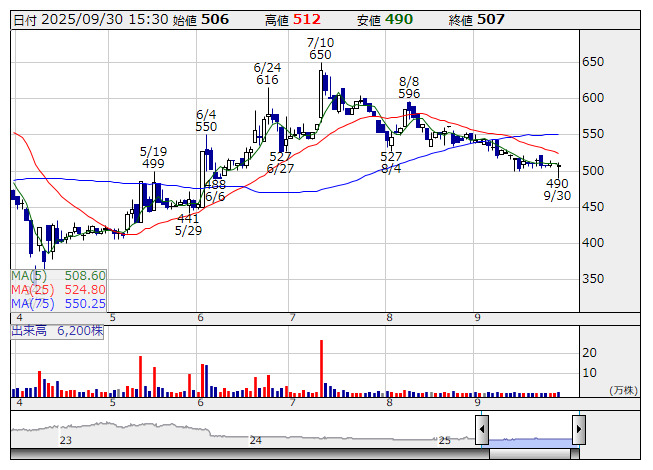Click the (万株) volume unit label
This screenshot has height=470, width=653.
[x=623, y=390]
